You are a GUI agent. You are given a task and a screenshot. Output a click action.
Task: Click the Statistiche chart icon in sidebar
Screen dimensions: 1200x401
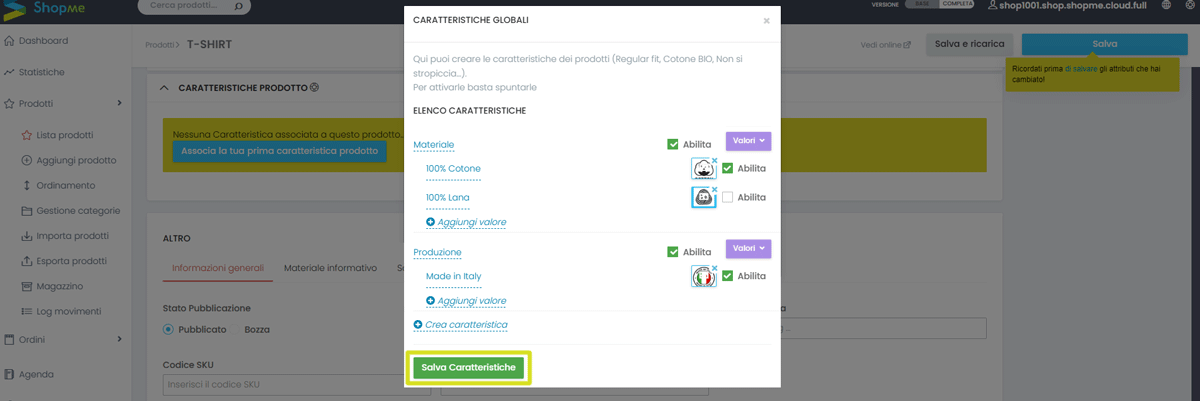pyautogui.click(x=9, y=72)
